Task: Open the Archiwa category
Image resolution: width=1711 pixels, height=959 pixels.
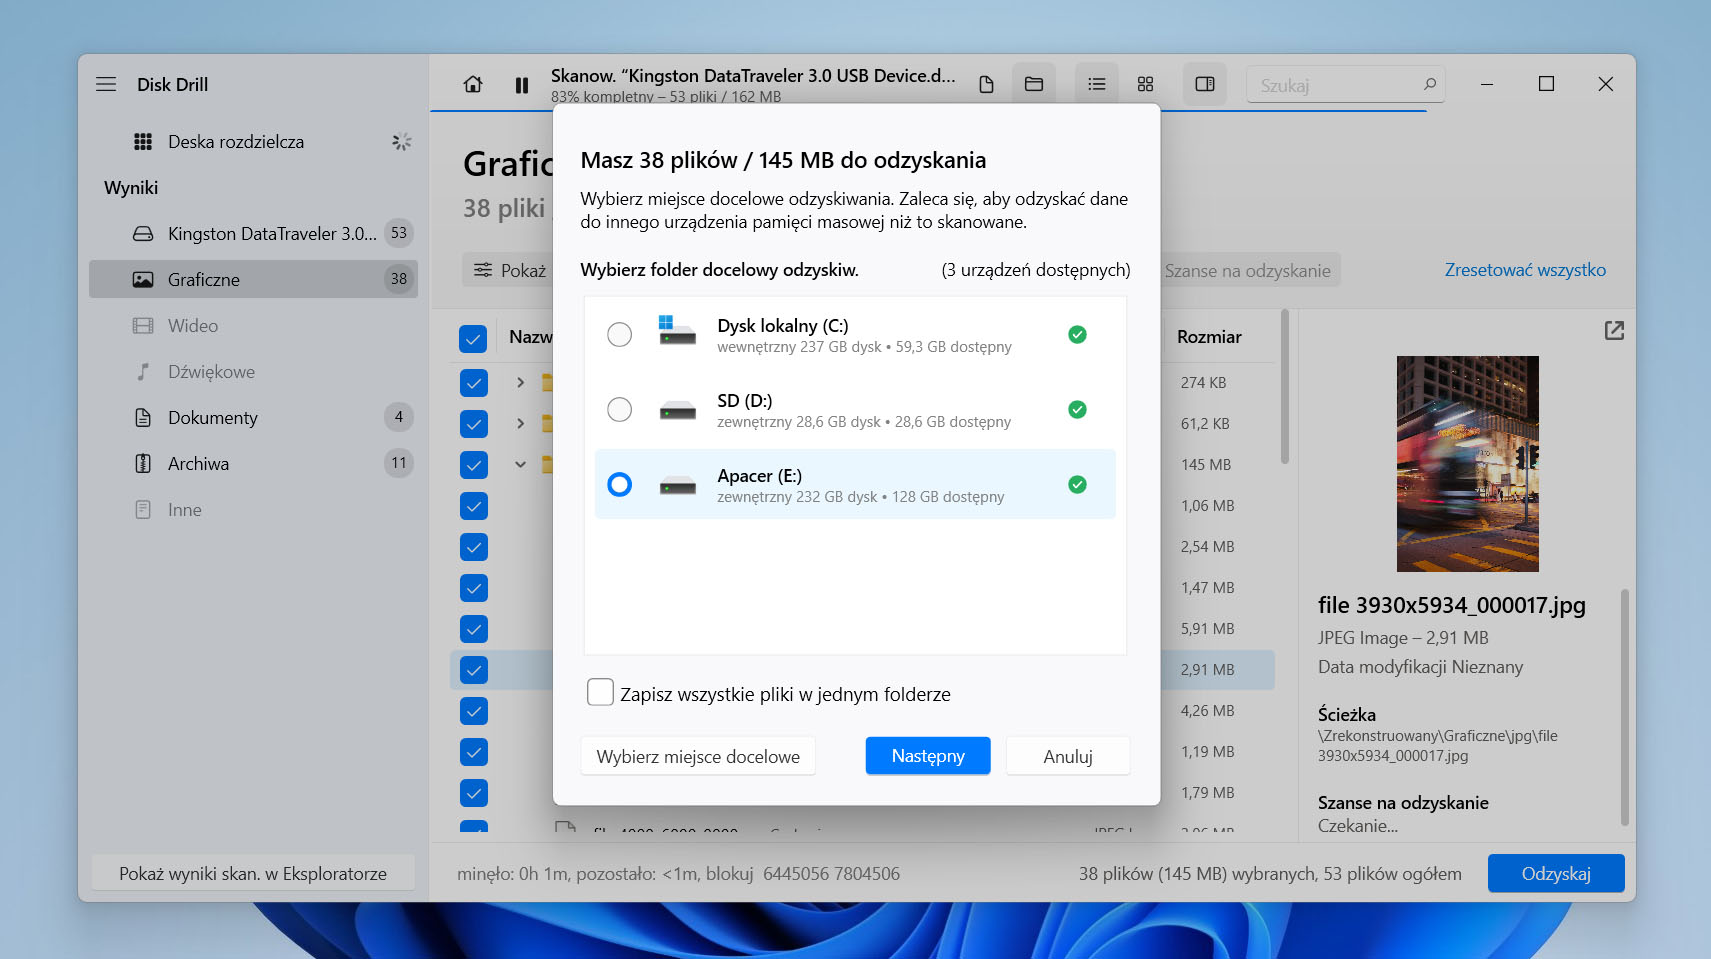Action: (253, 463)
